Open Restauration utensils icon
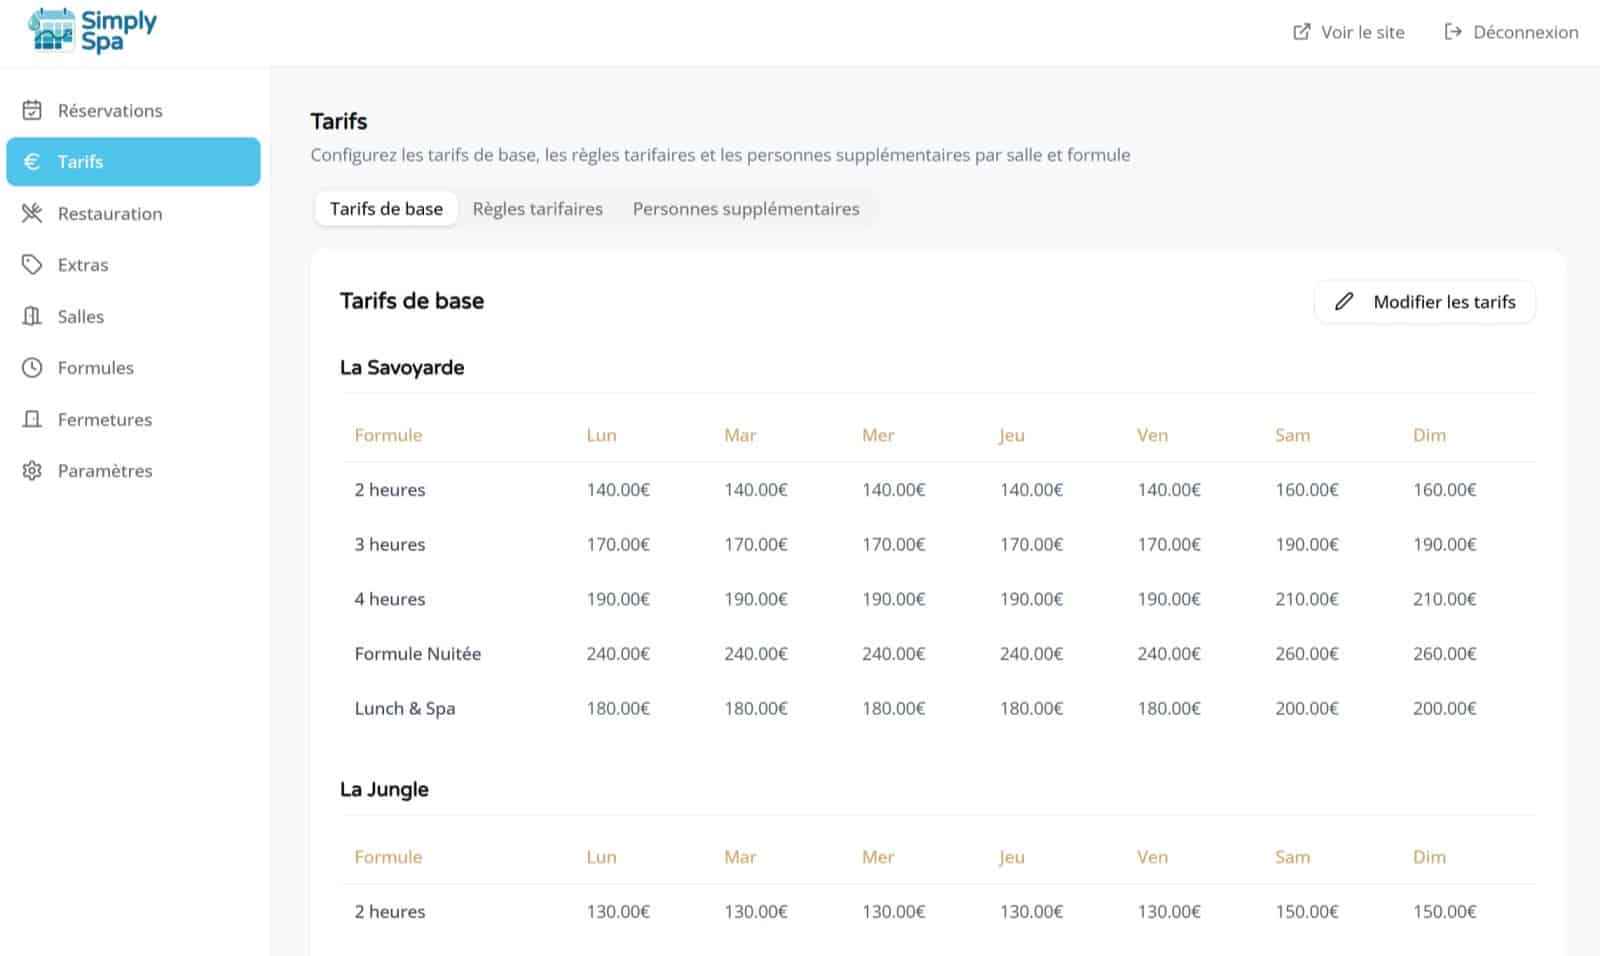This screenshot has height=956, width=1600. (x=32, y=213)
